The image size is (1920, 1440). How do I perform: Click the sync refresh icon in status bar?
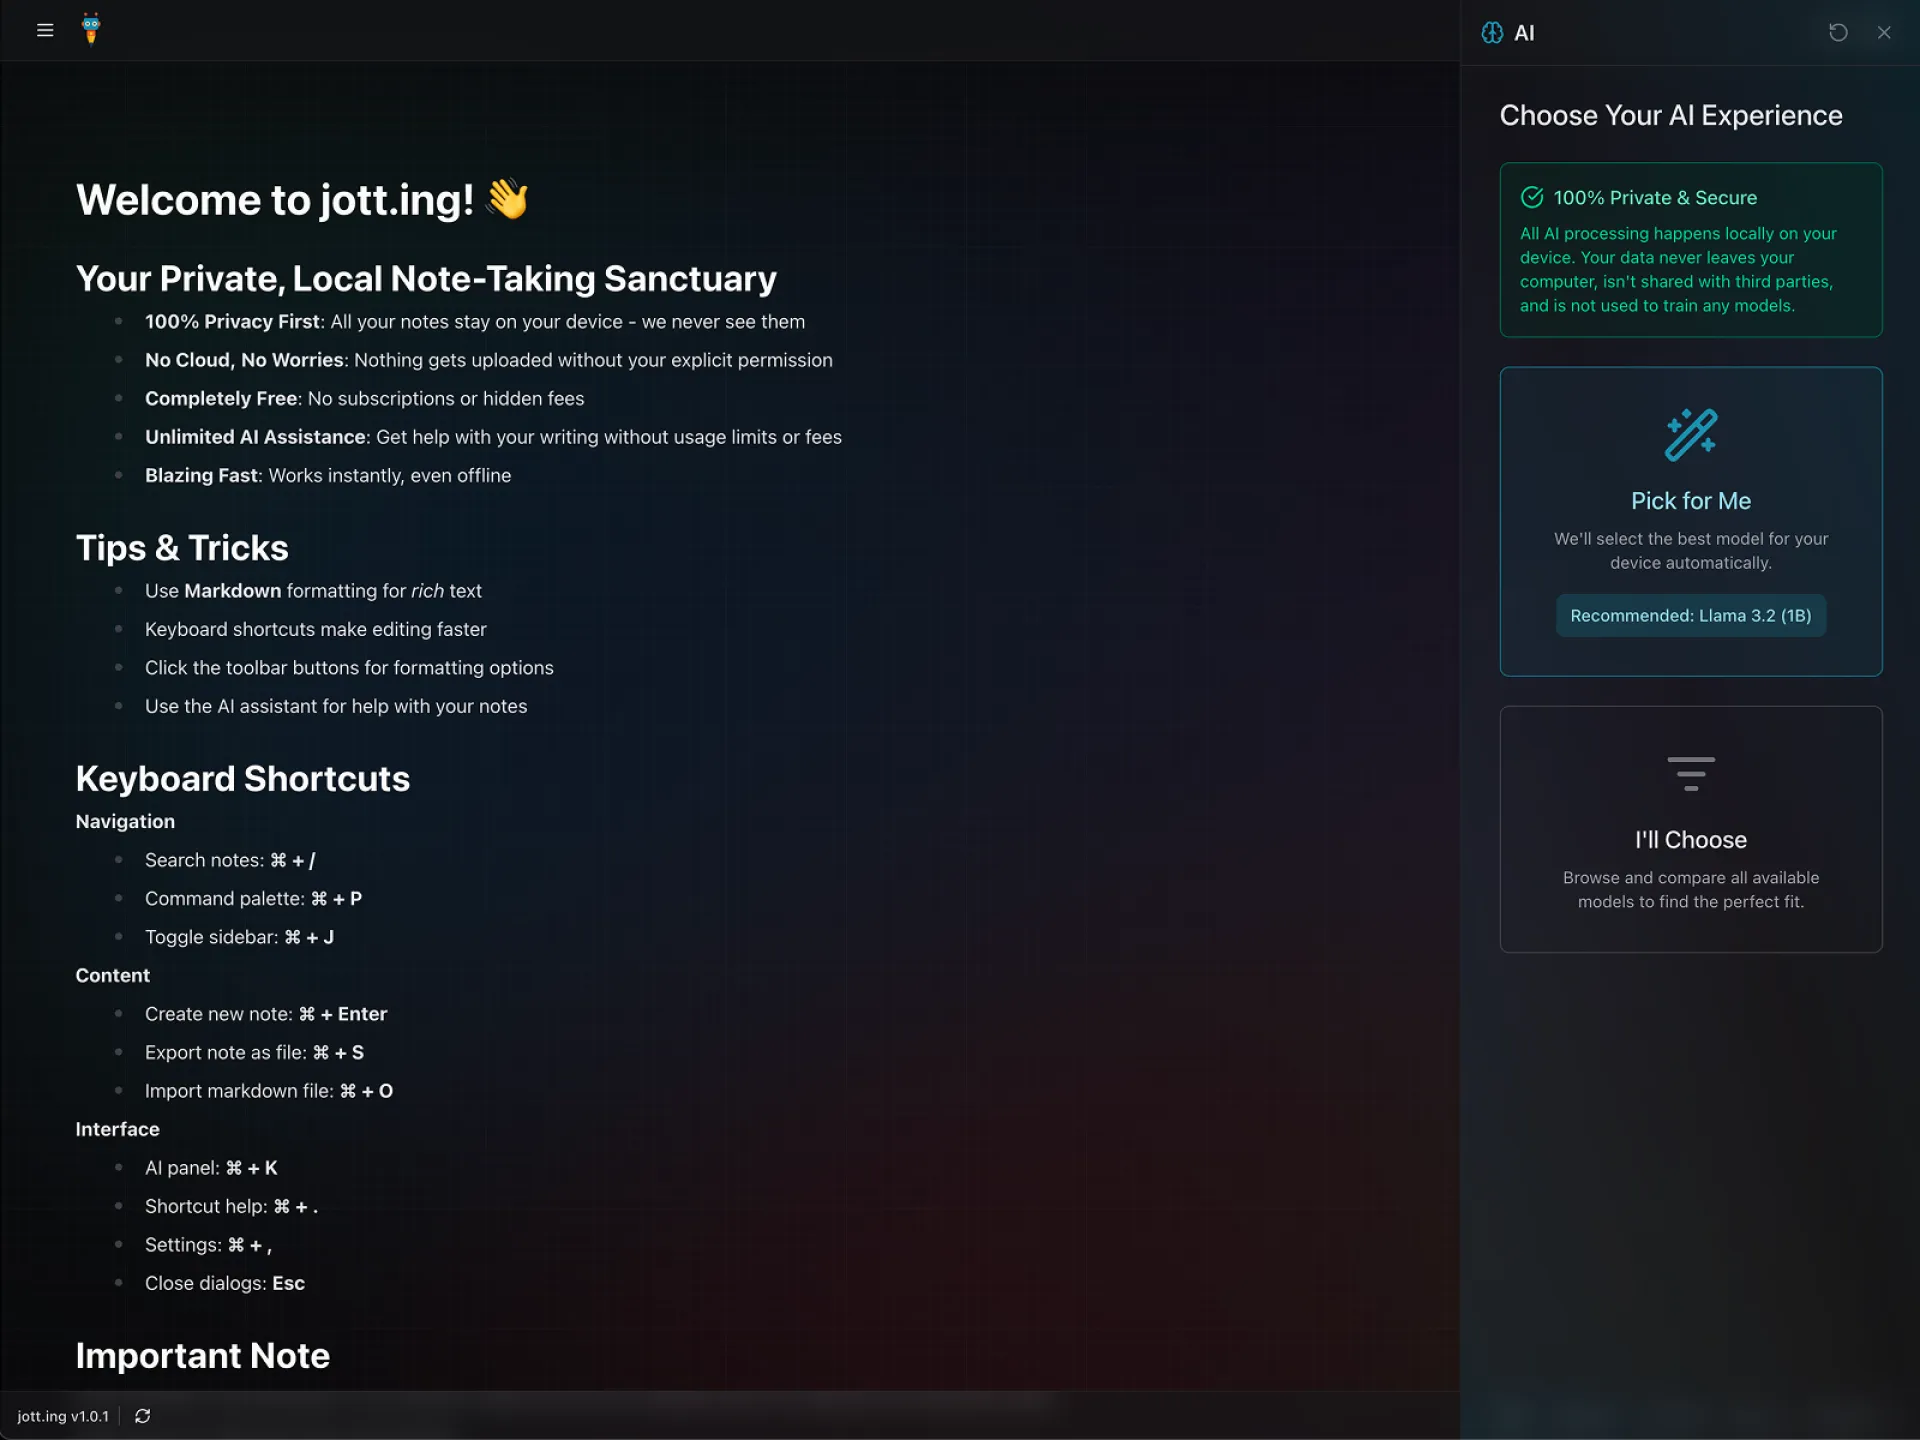(143, 1416)
